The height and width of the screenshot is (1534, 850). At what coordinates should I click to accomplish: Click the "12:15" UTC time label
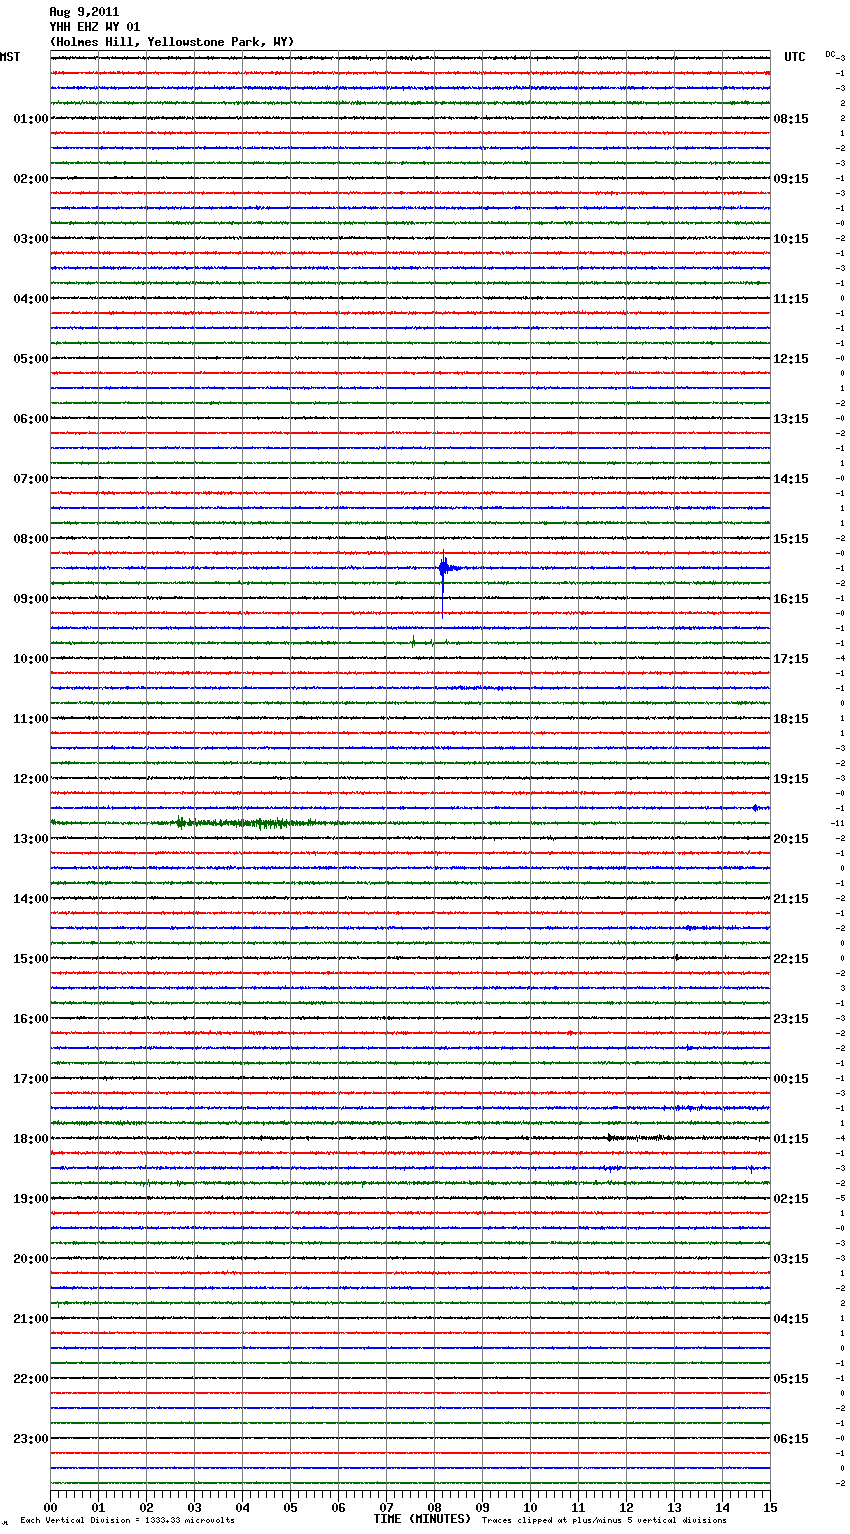pos(791,359)
